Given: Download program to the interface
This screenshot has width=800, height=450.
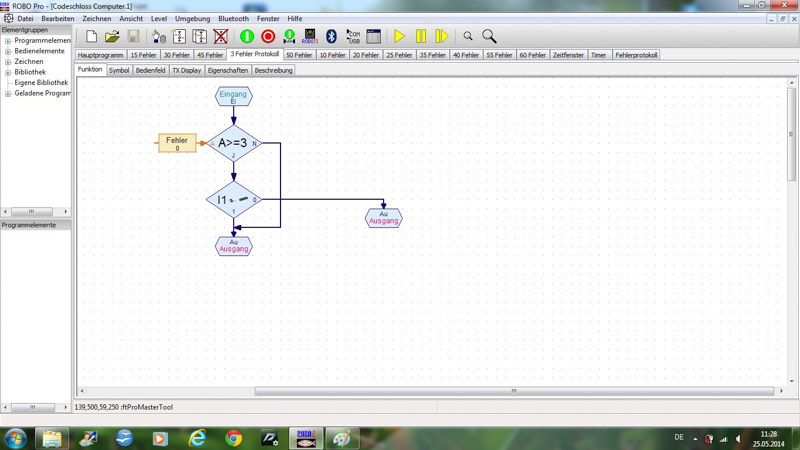Looking at the screenshot, I should coord(289,36).
